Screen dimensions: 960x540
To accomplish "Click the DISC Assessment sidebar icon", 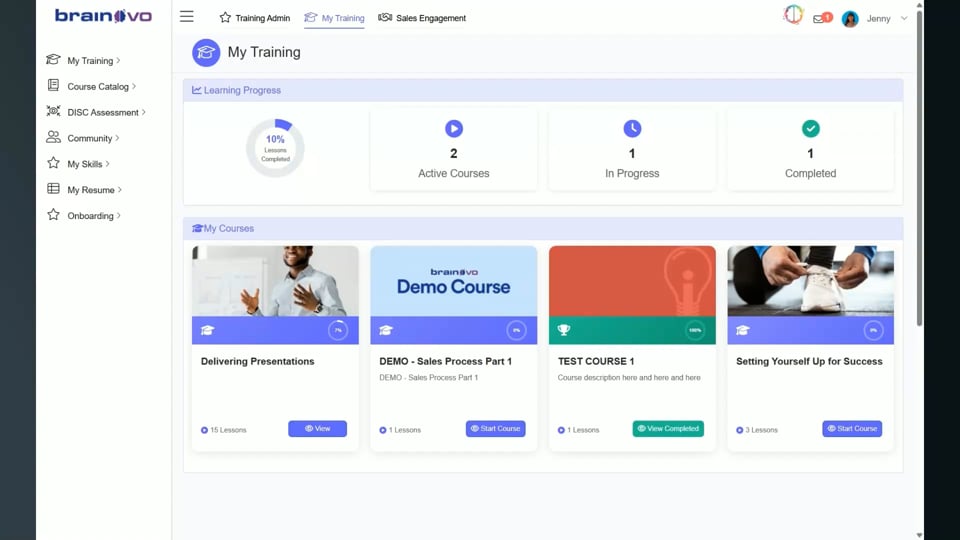I will [x=53, y=111].
